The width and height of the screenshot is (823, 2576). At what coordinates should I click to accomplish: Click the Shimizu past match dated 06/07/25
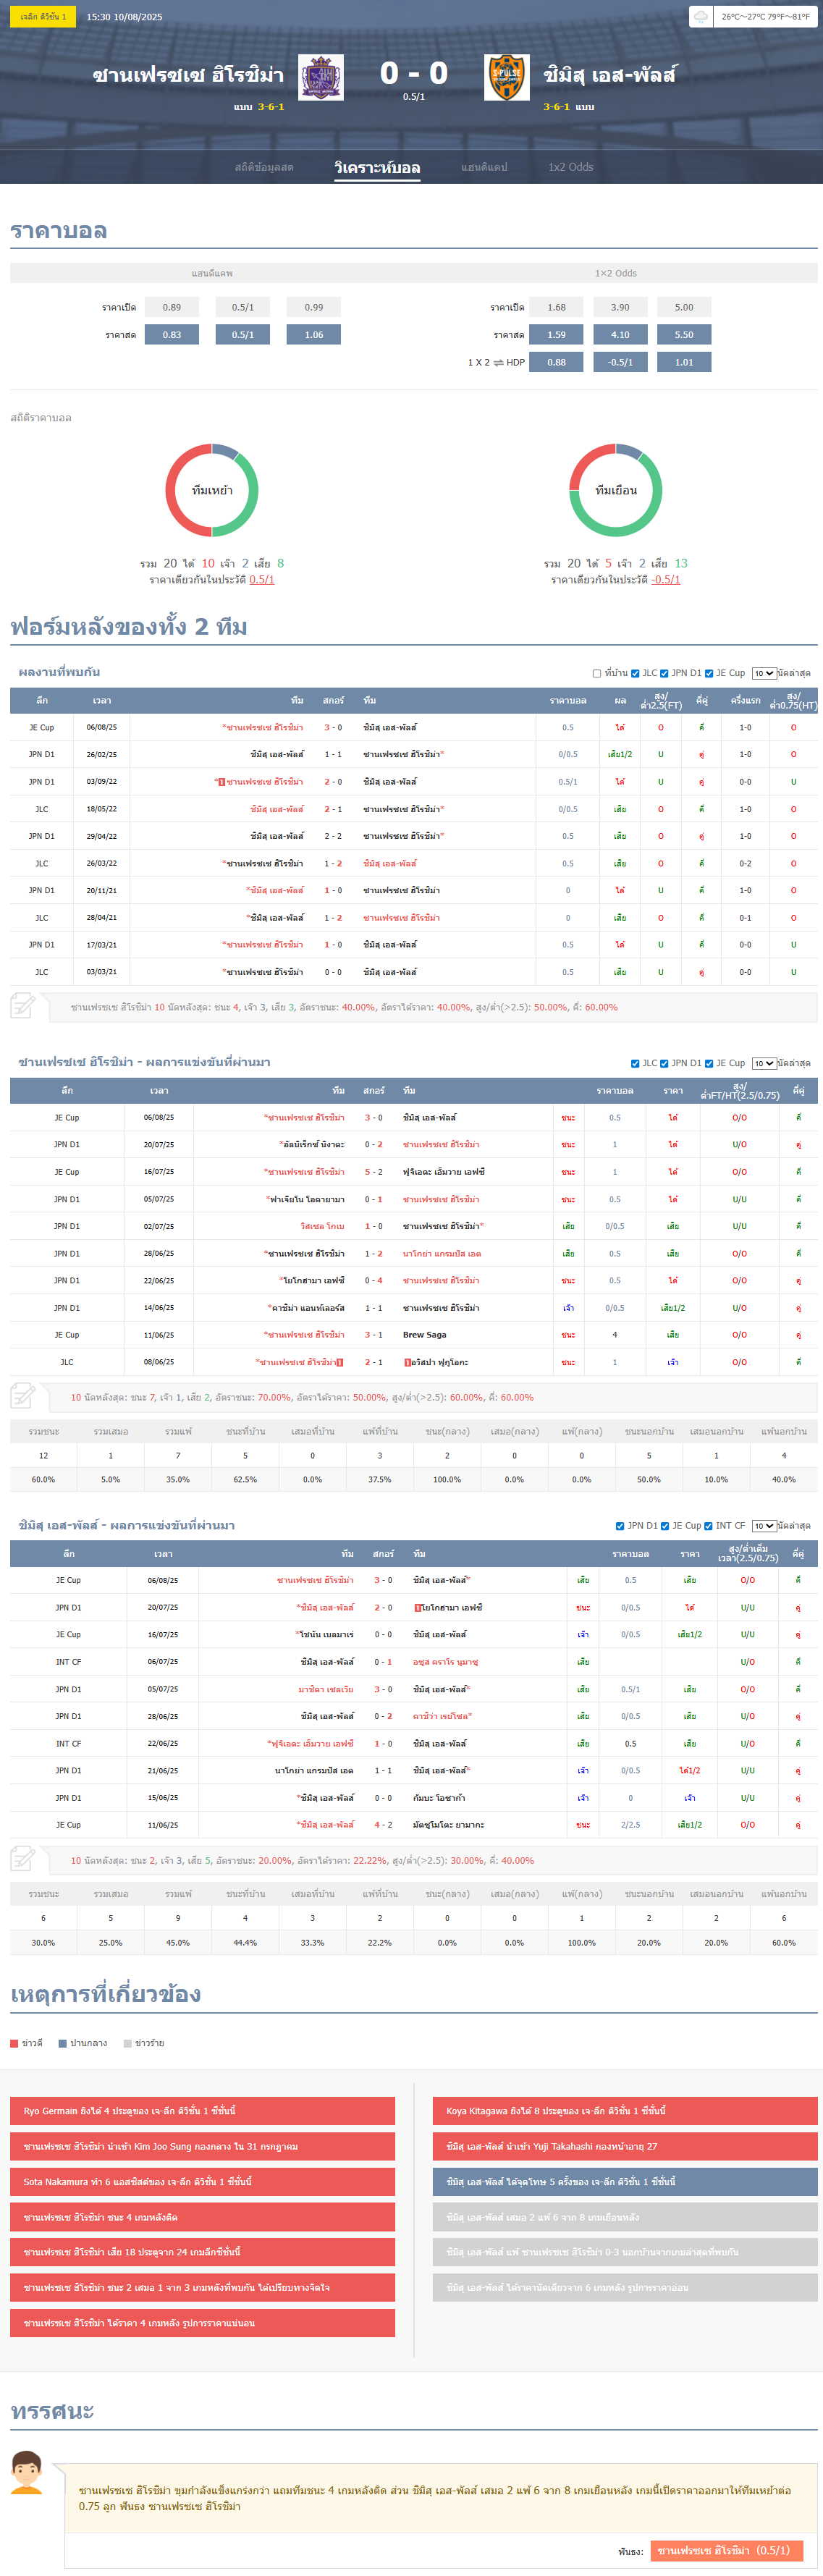(x=414, y=1662)
